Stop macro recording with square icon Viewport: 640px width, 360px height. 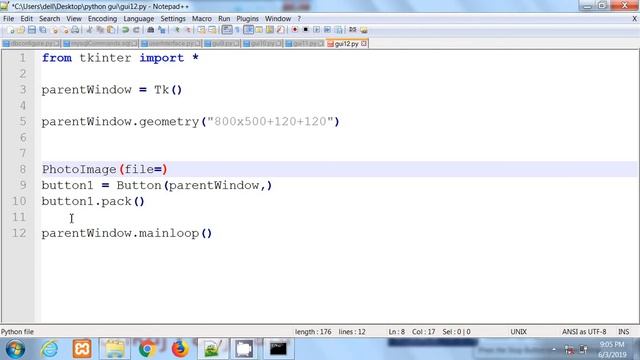coord(305,30)
